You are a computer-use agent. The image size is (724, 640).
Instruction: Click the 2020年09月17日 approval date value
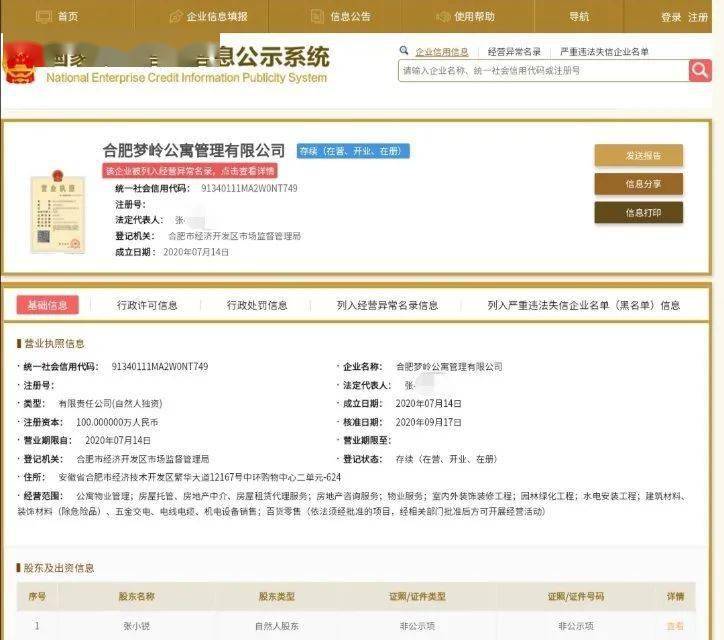tap(428, 422)
